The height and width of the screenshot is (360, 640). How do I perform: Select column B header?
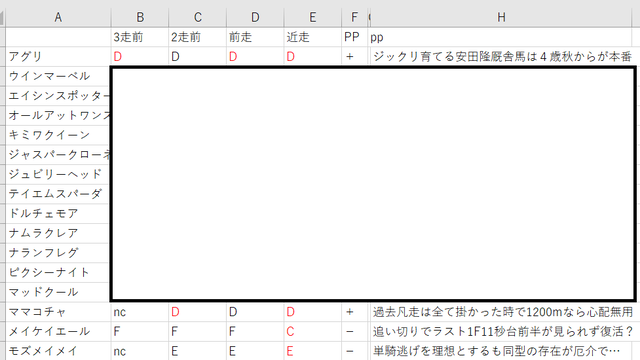(140, 17)
